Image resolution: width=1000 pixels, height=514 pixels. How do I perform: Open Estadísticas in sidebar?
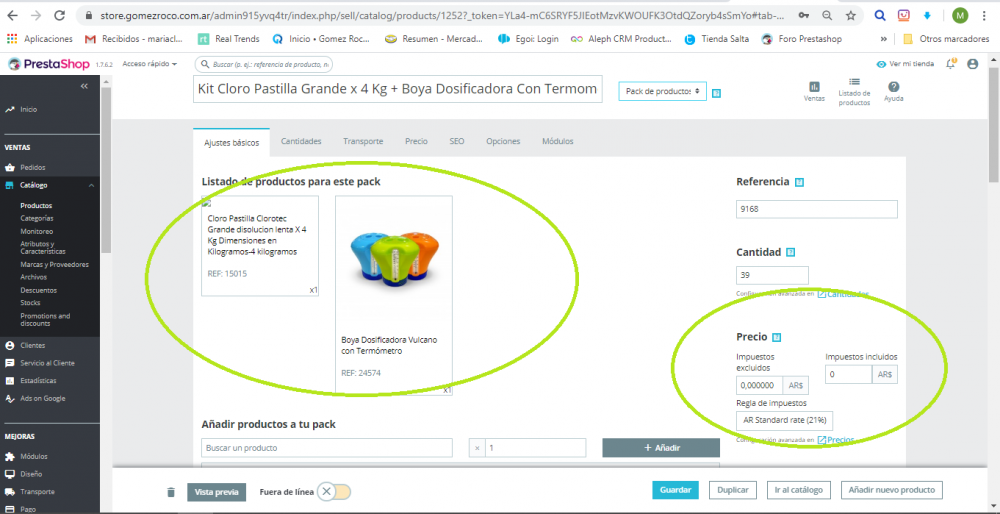[x=38, y=381]
